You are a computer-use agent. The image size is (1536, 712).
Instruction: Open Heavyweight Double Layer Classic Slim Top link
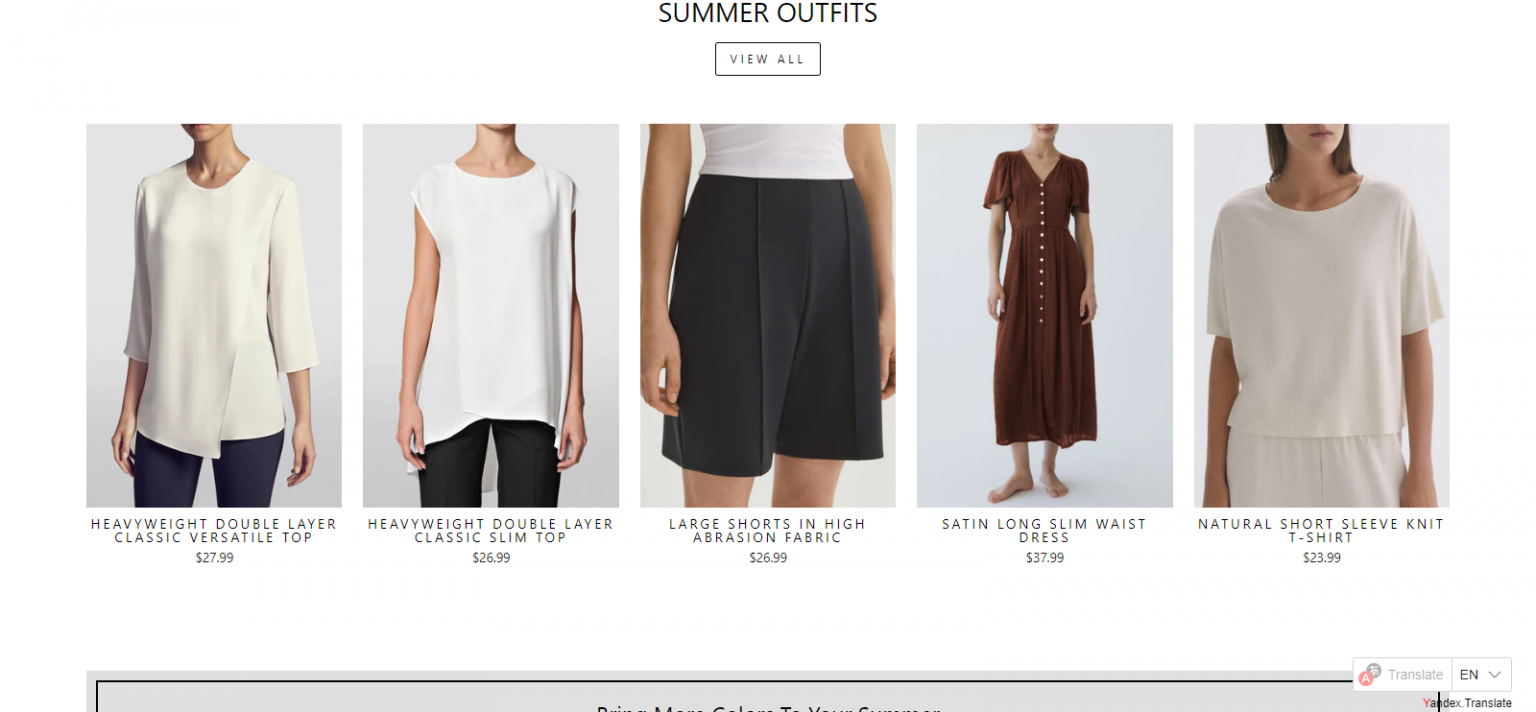click(x=491, y=531)
